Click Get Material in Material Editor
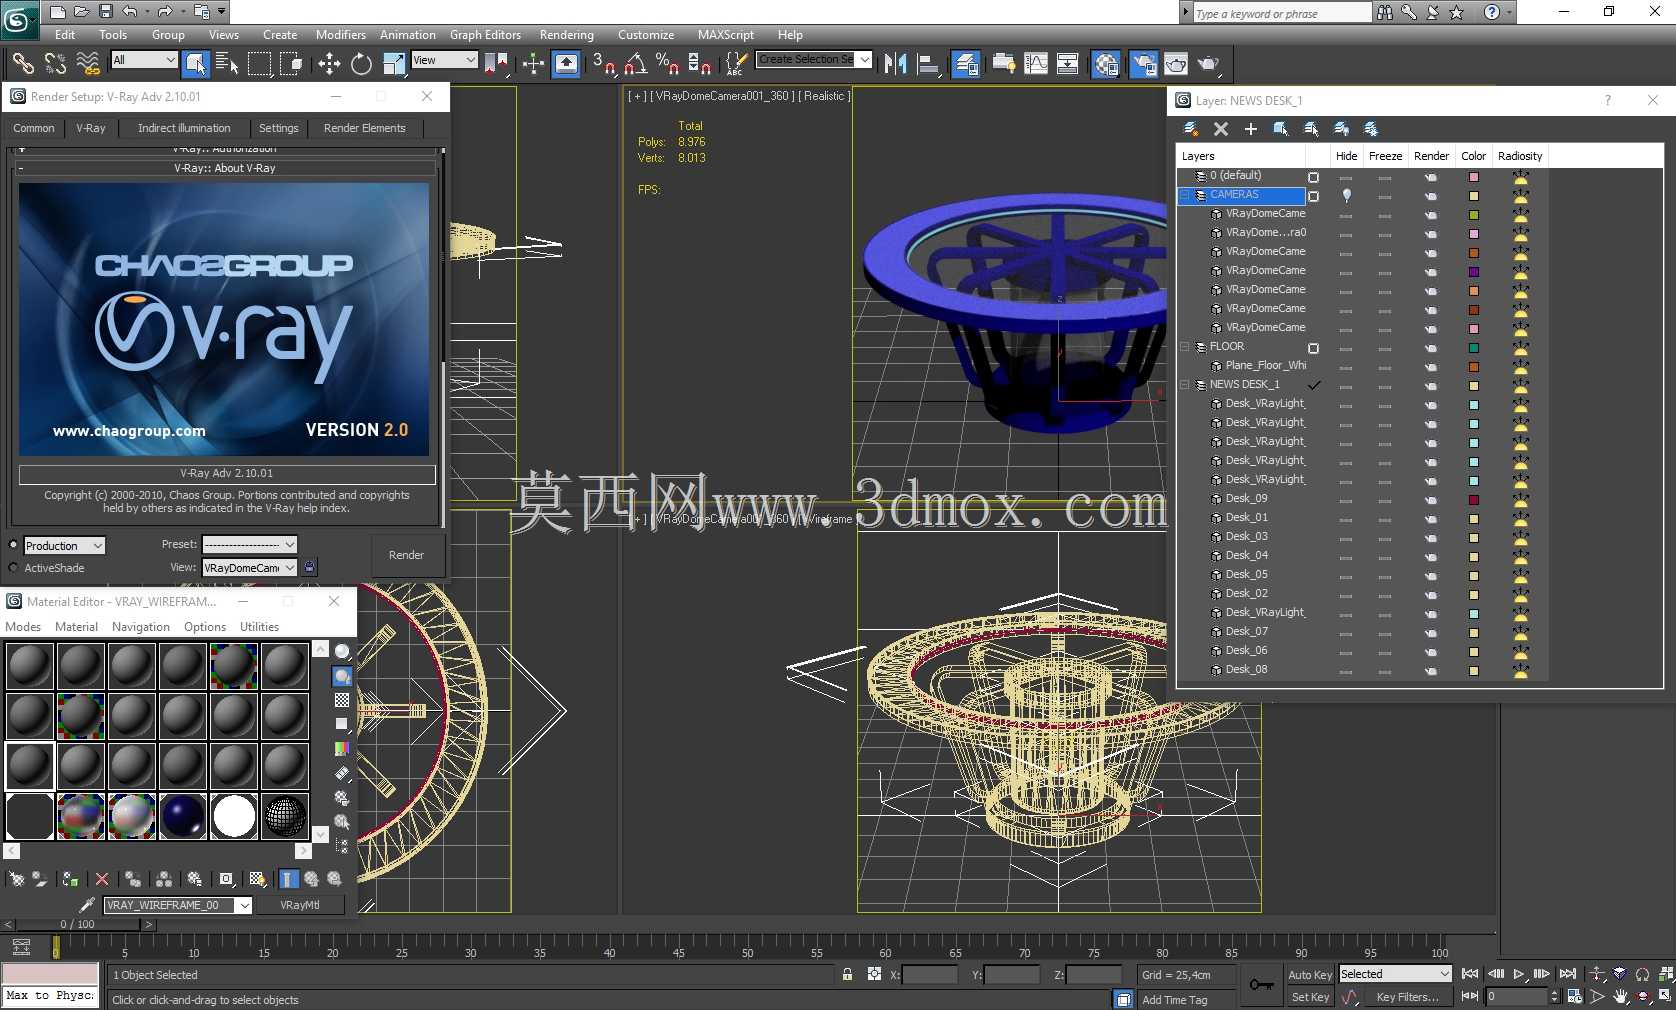 (17, 879)
